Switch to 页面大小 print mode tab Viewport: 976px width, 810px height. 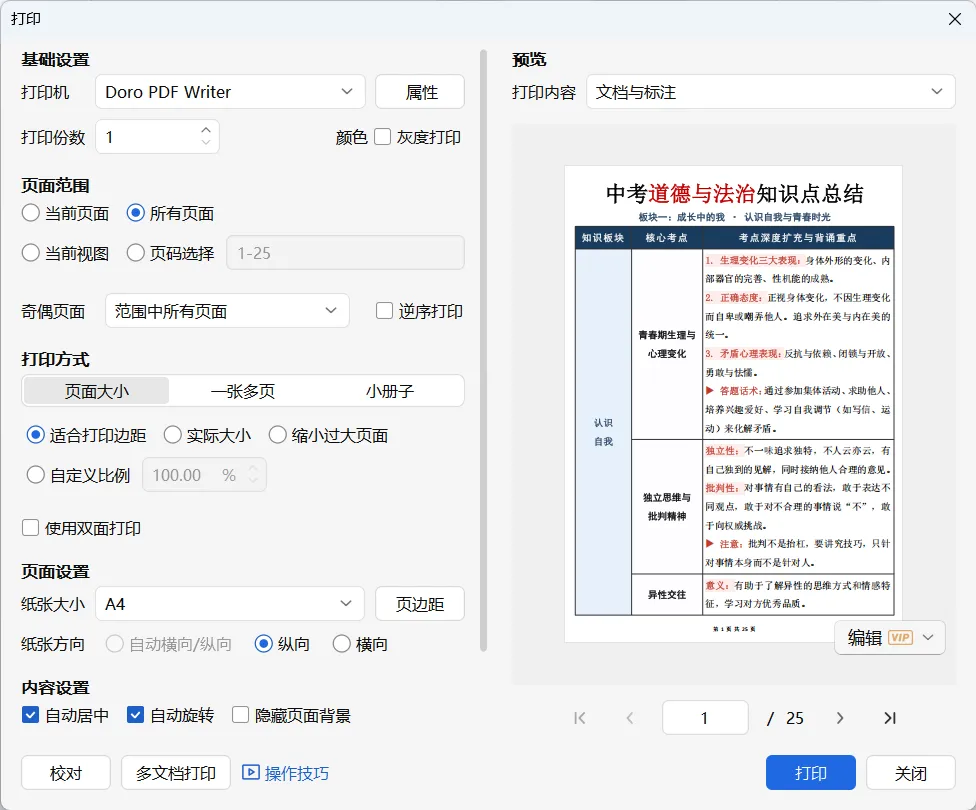coord(96,391)
